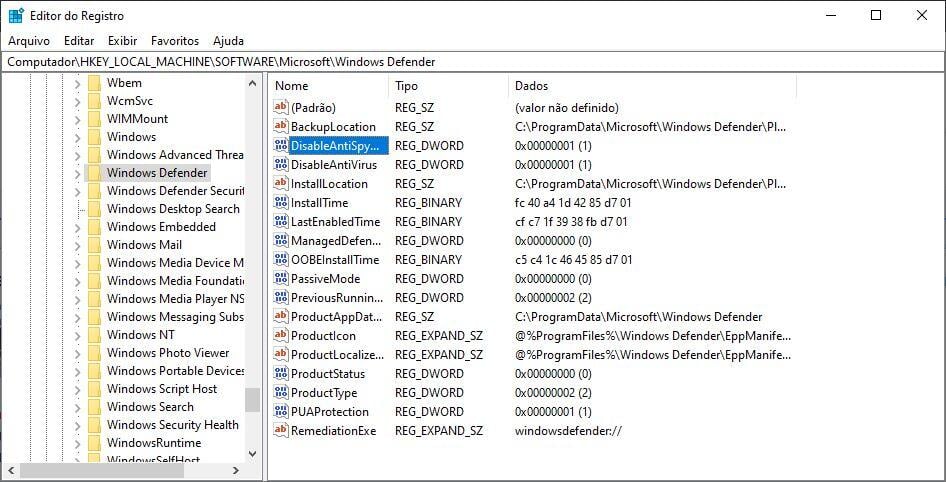
Task: Click the Windows NT folder icon
Action: pos(94,334)
